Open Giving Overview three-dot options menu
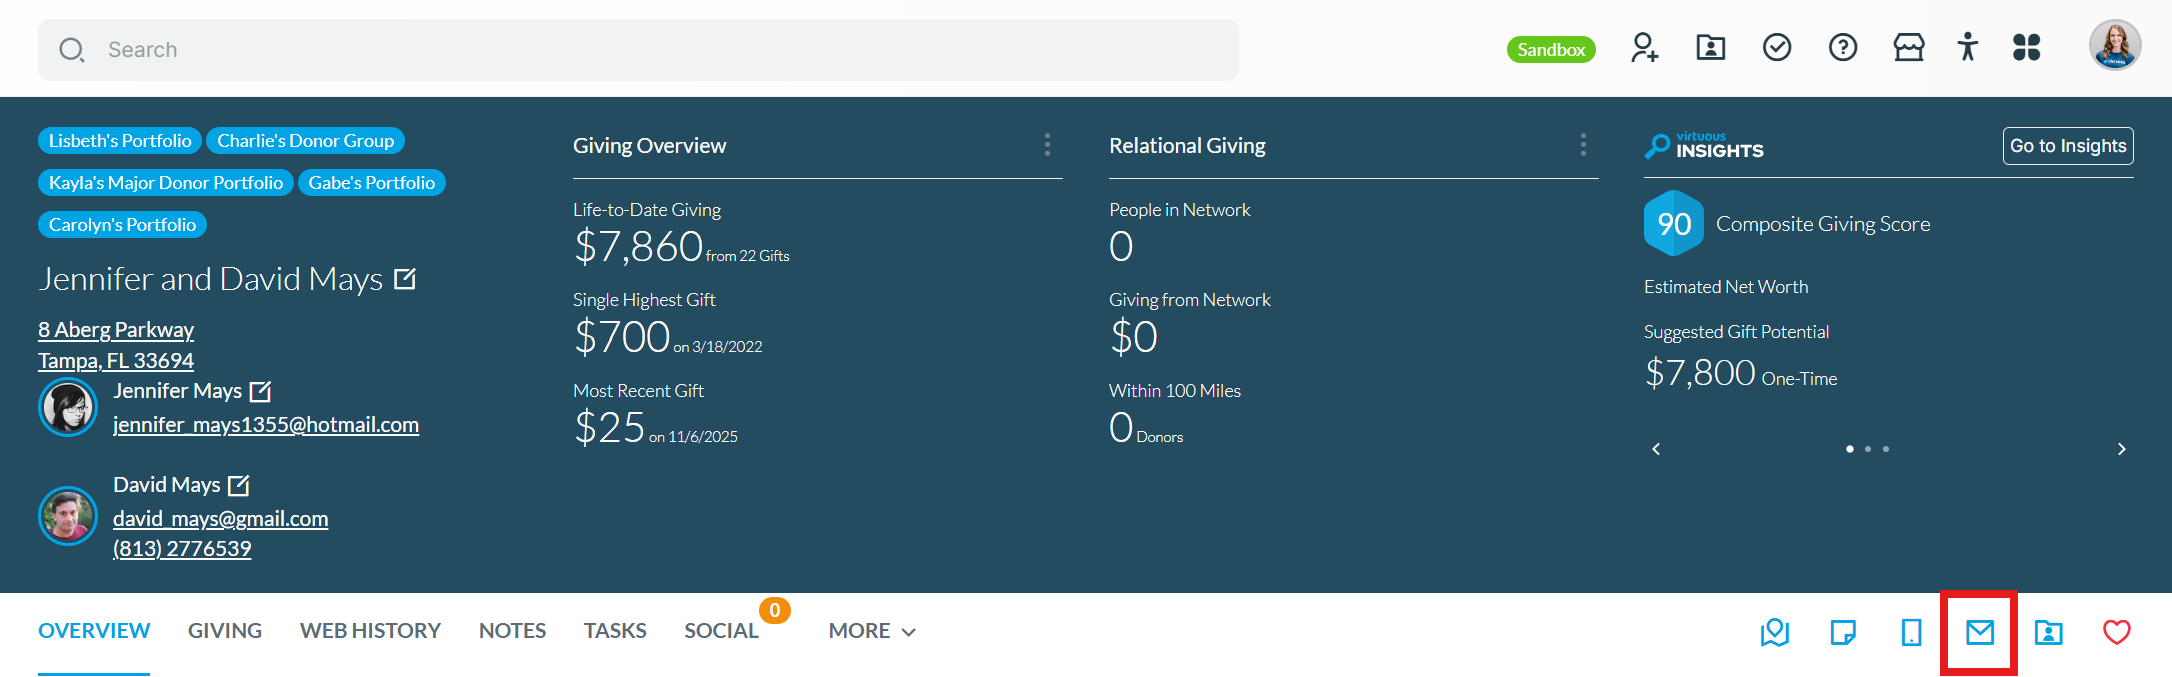2172x677 pixels. tap(1047, 145)
